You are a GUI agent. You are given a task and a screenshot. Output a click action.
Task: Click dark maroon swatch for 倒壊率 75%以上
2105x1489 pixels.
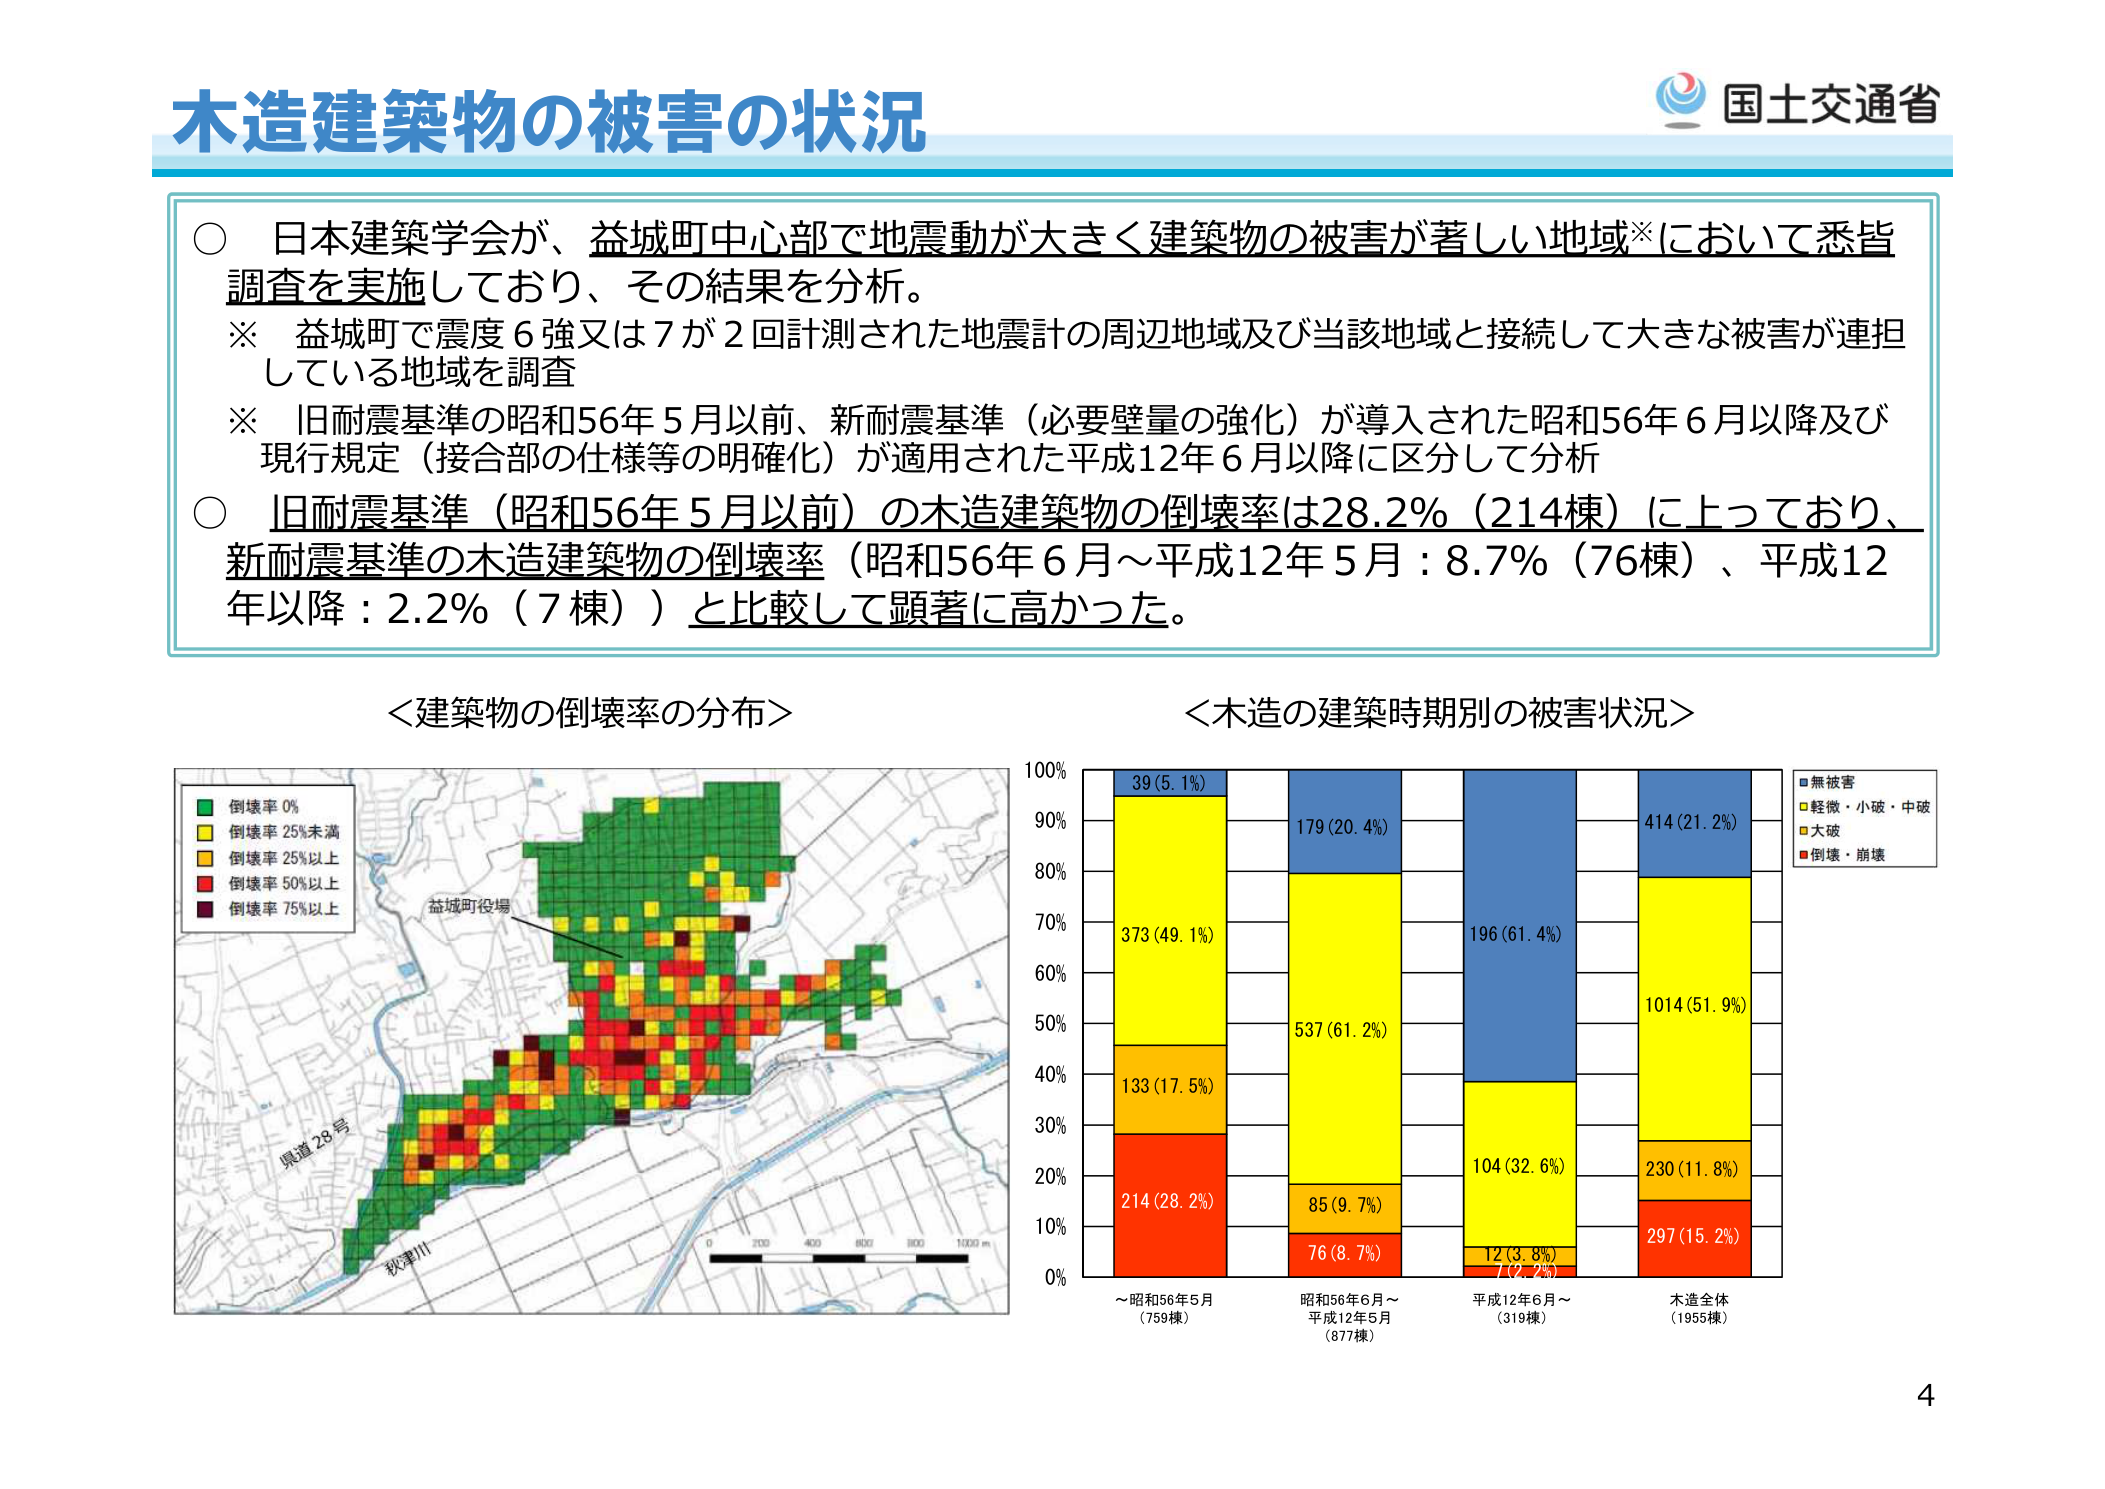205,909
